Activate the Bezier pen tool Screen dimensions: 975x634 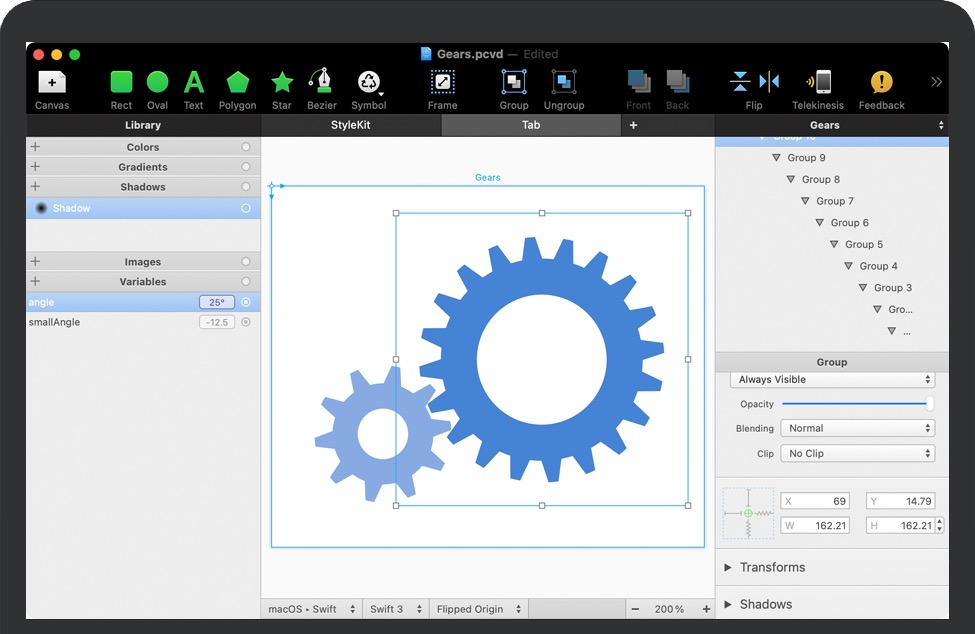coord(321,83)
